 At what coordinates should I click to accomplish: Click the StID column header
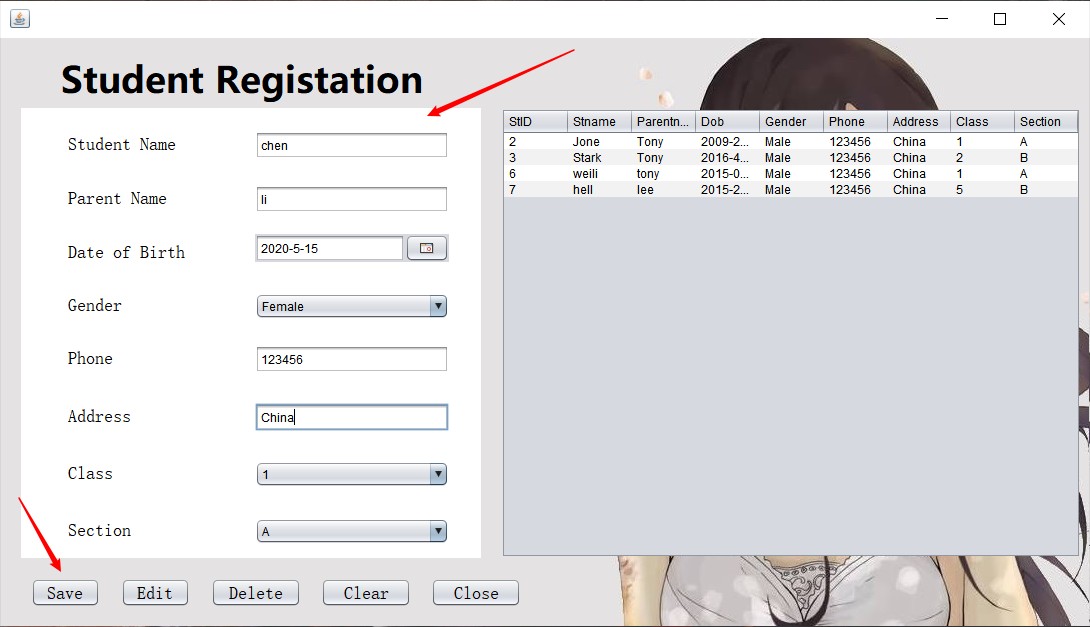click(533, 121)
